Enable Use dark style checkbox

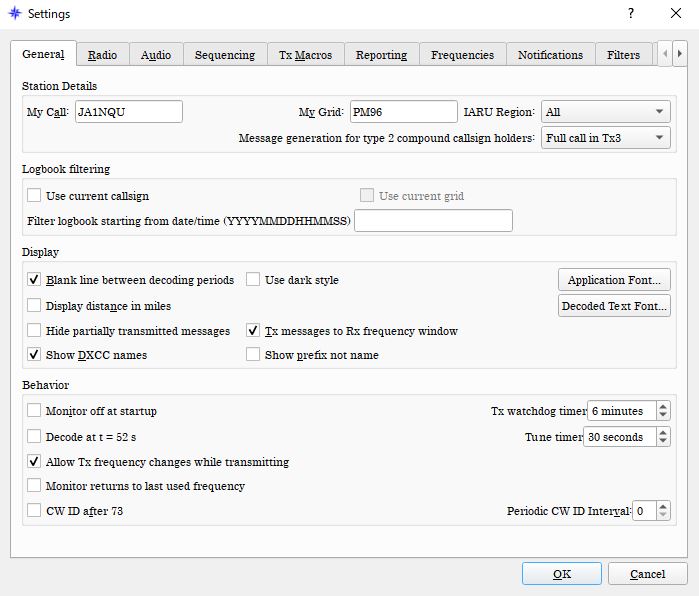point(253,280)
